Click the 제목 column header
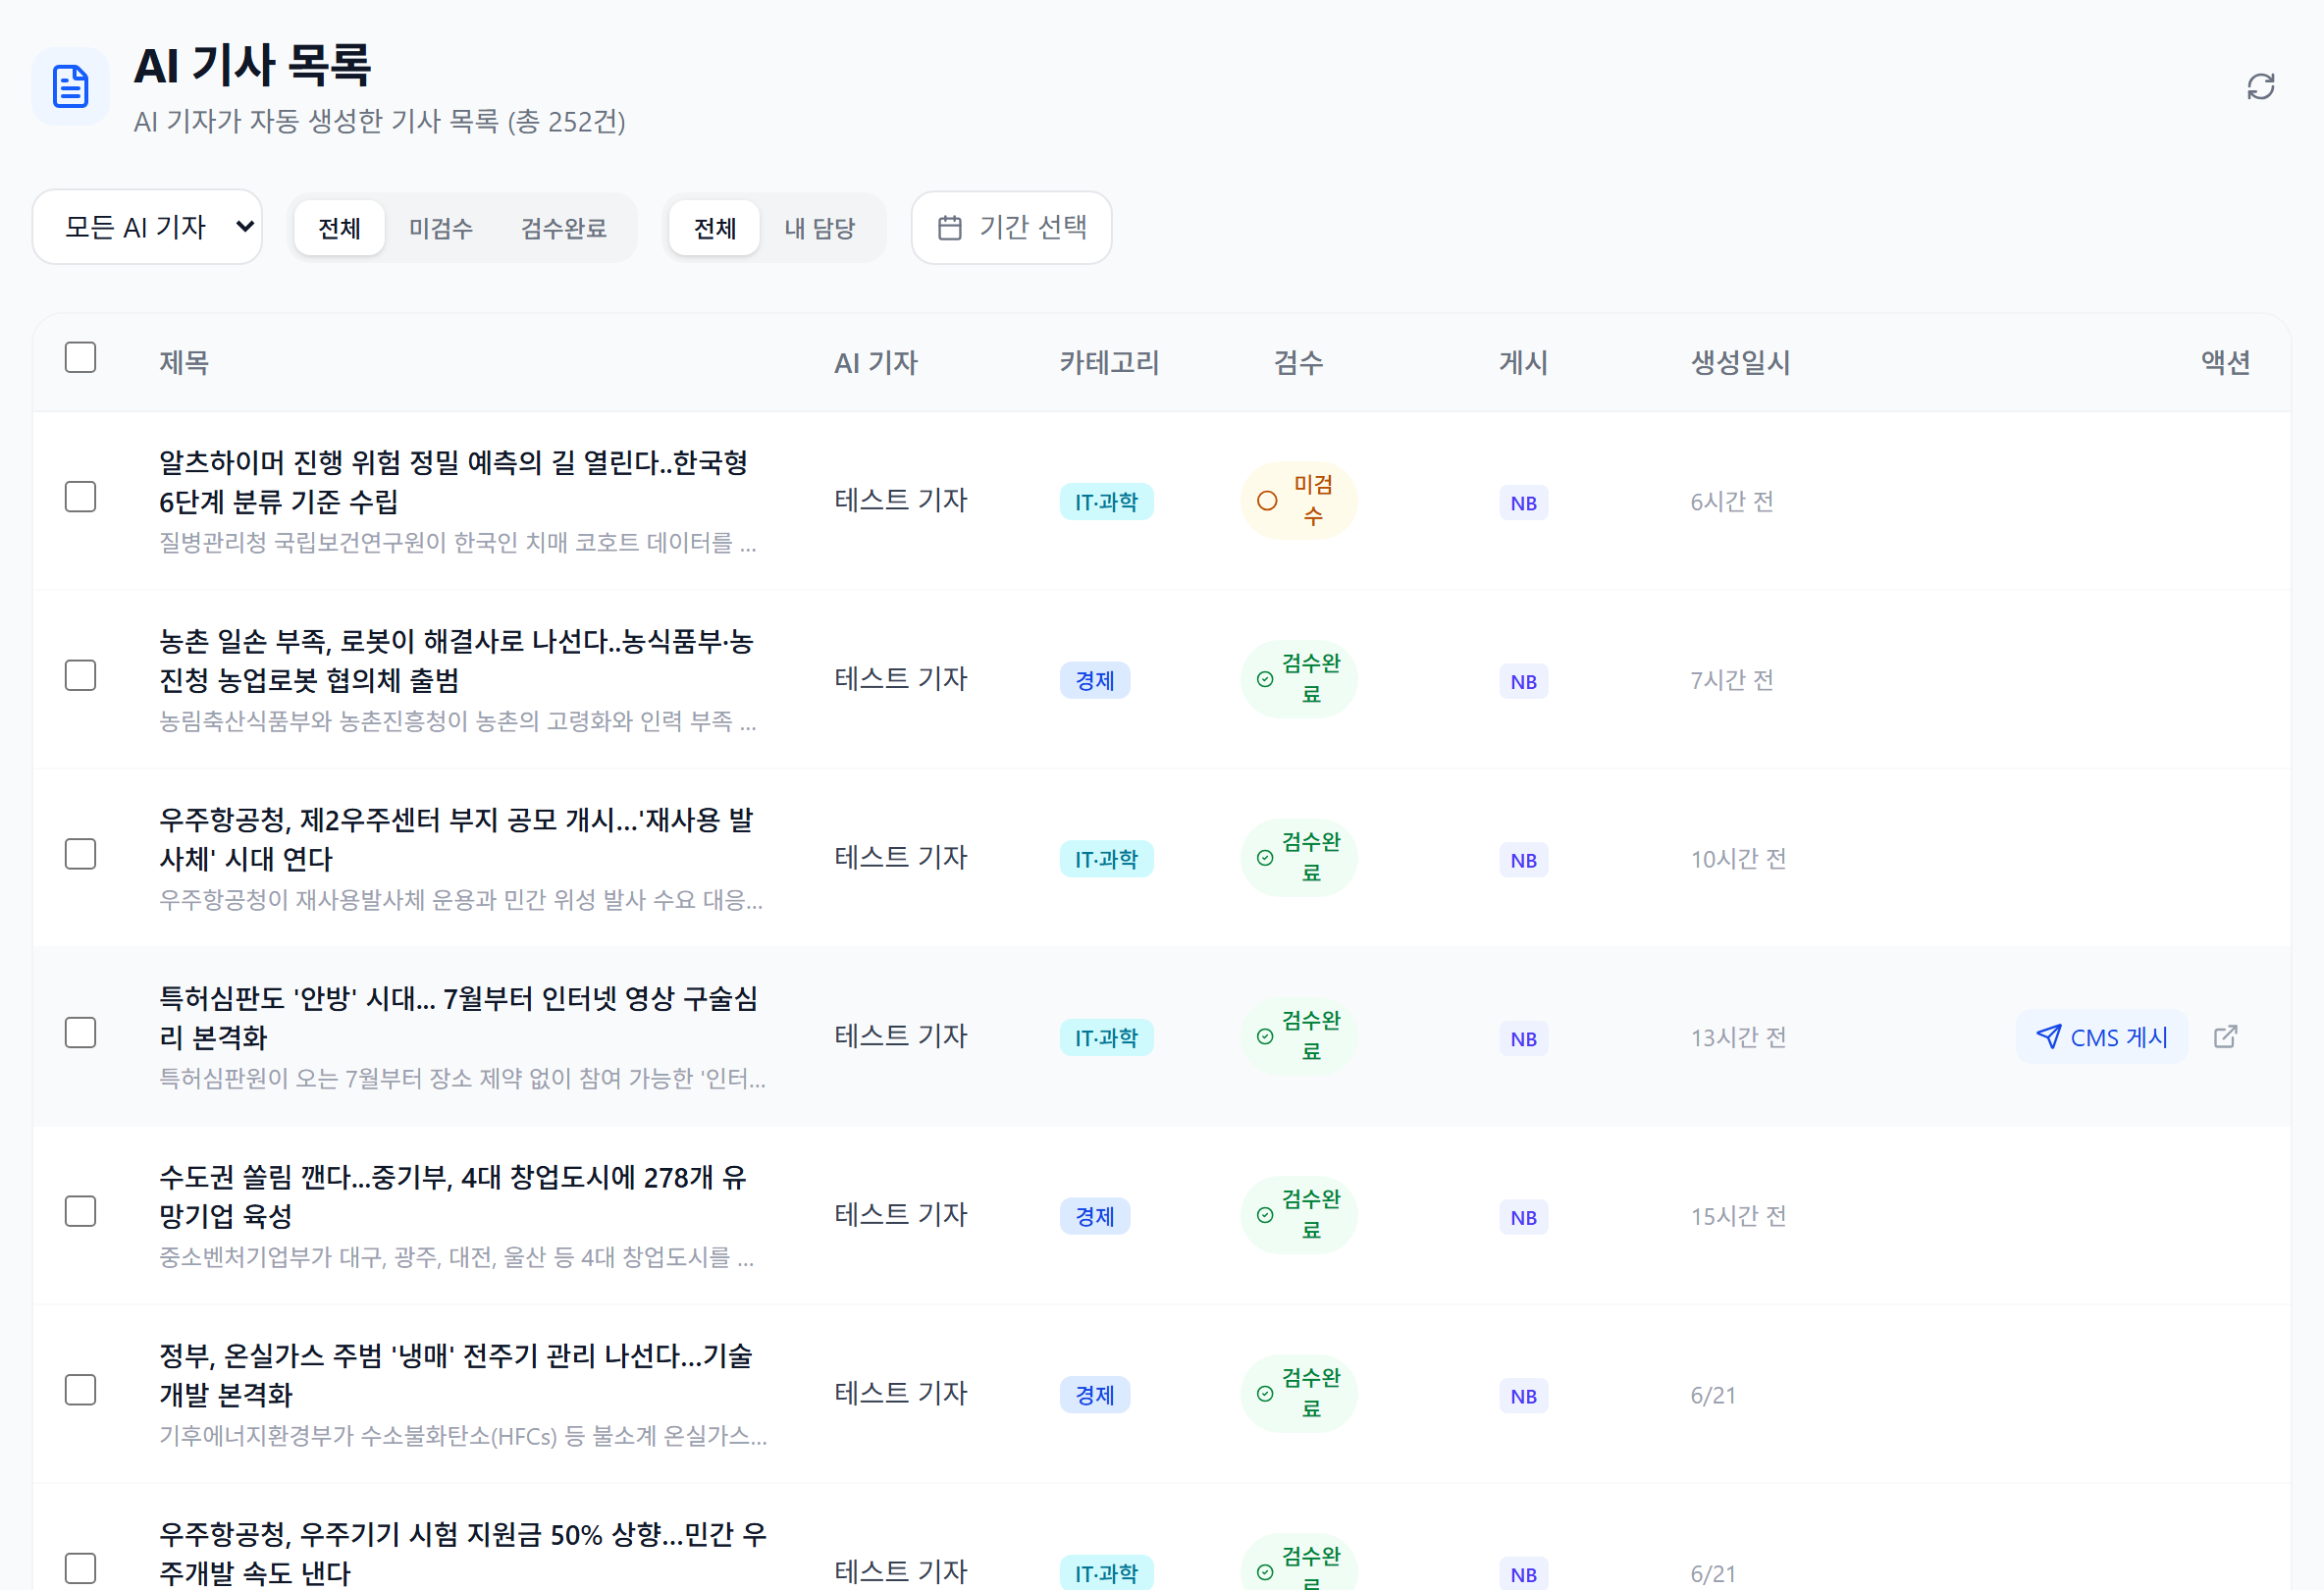This screenshot has height=1590, width=2324. (x=184, y=362)
